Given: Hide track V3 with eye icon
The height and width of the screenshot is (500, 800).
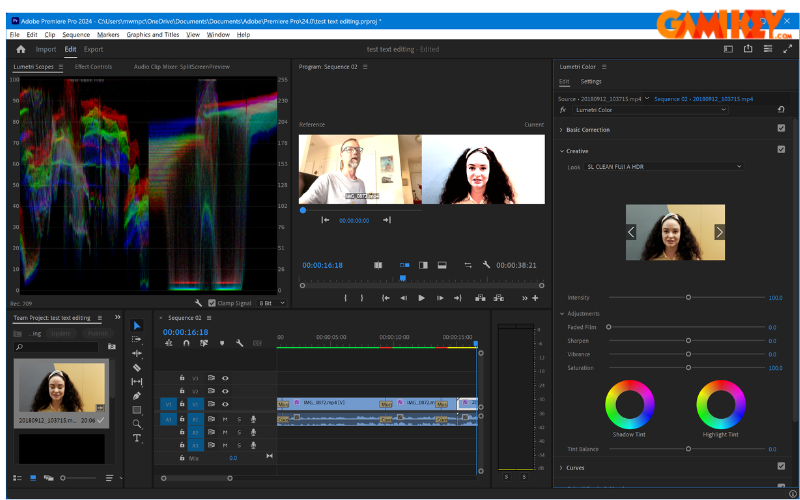Looking at the screenshot, I should click(x=225, y=378).
